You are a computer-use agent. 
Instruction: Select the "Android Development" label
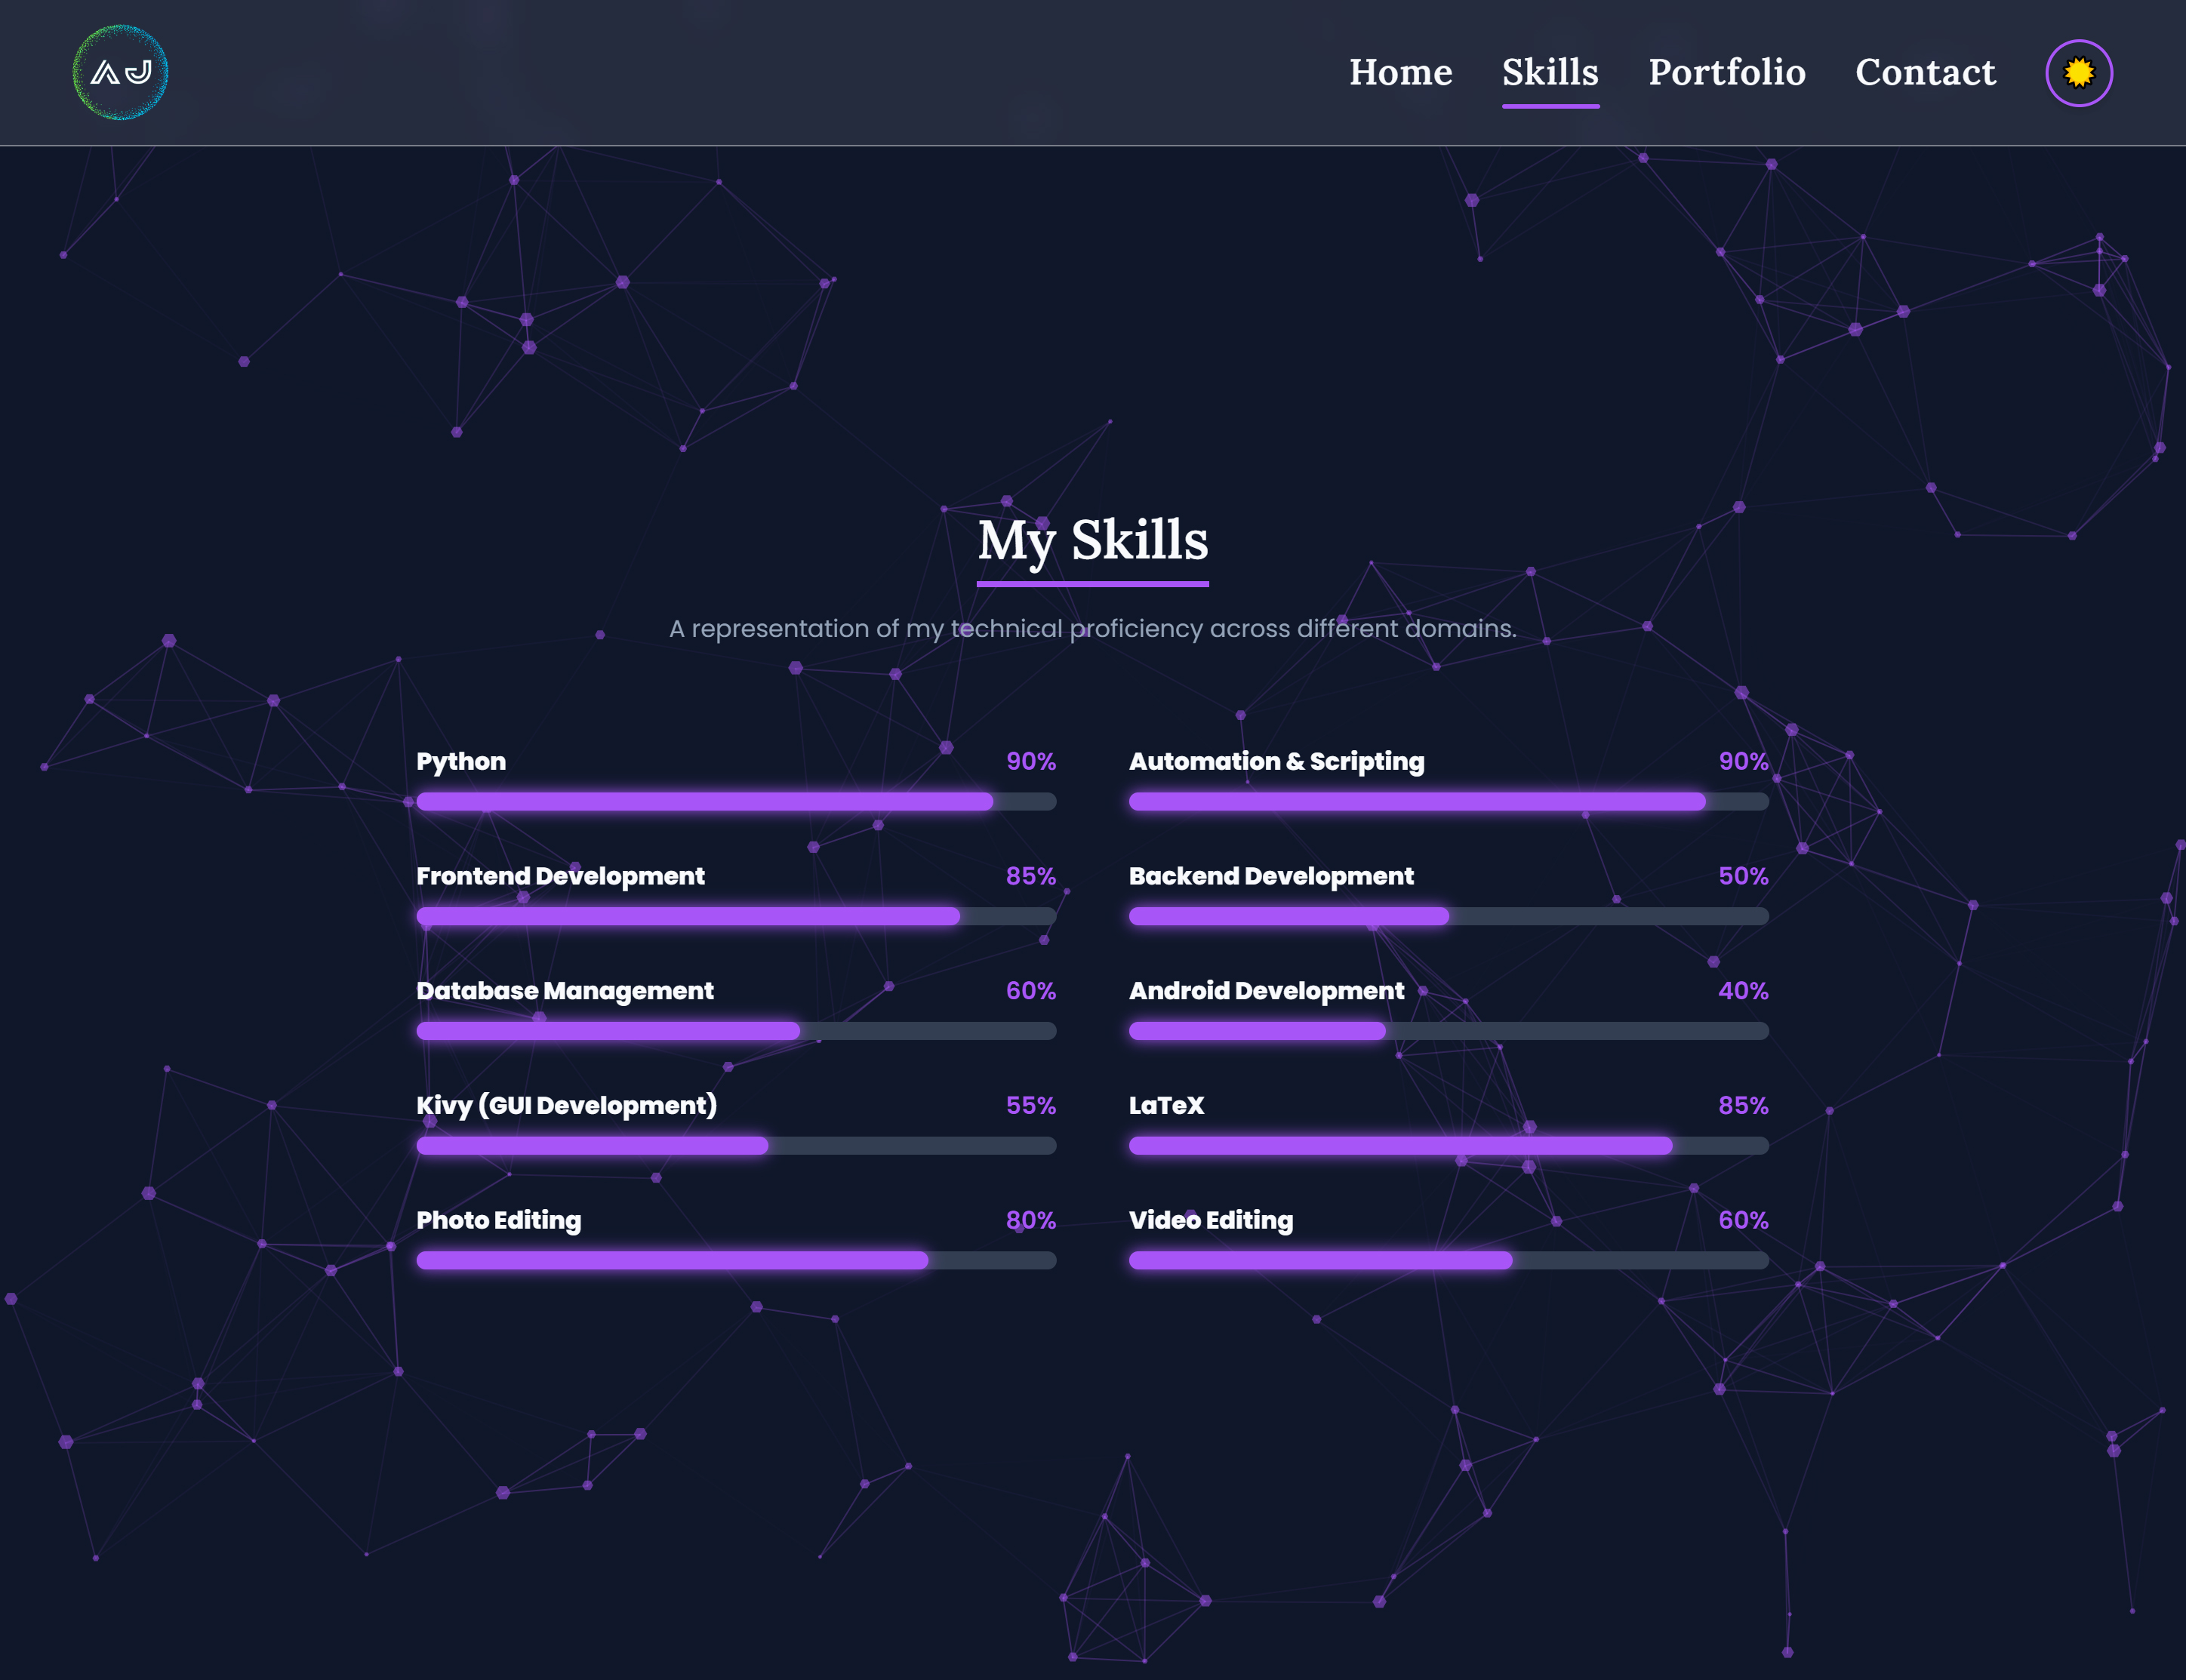pyautogui.click(x=1266, y=991)
